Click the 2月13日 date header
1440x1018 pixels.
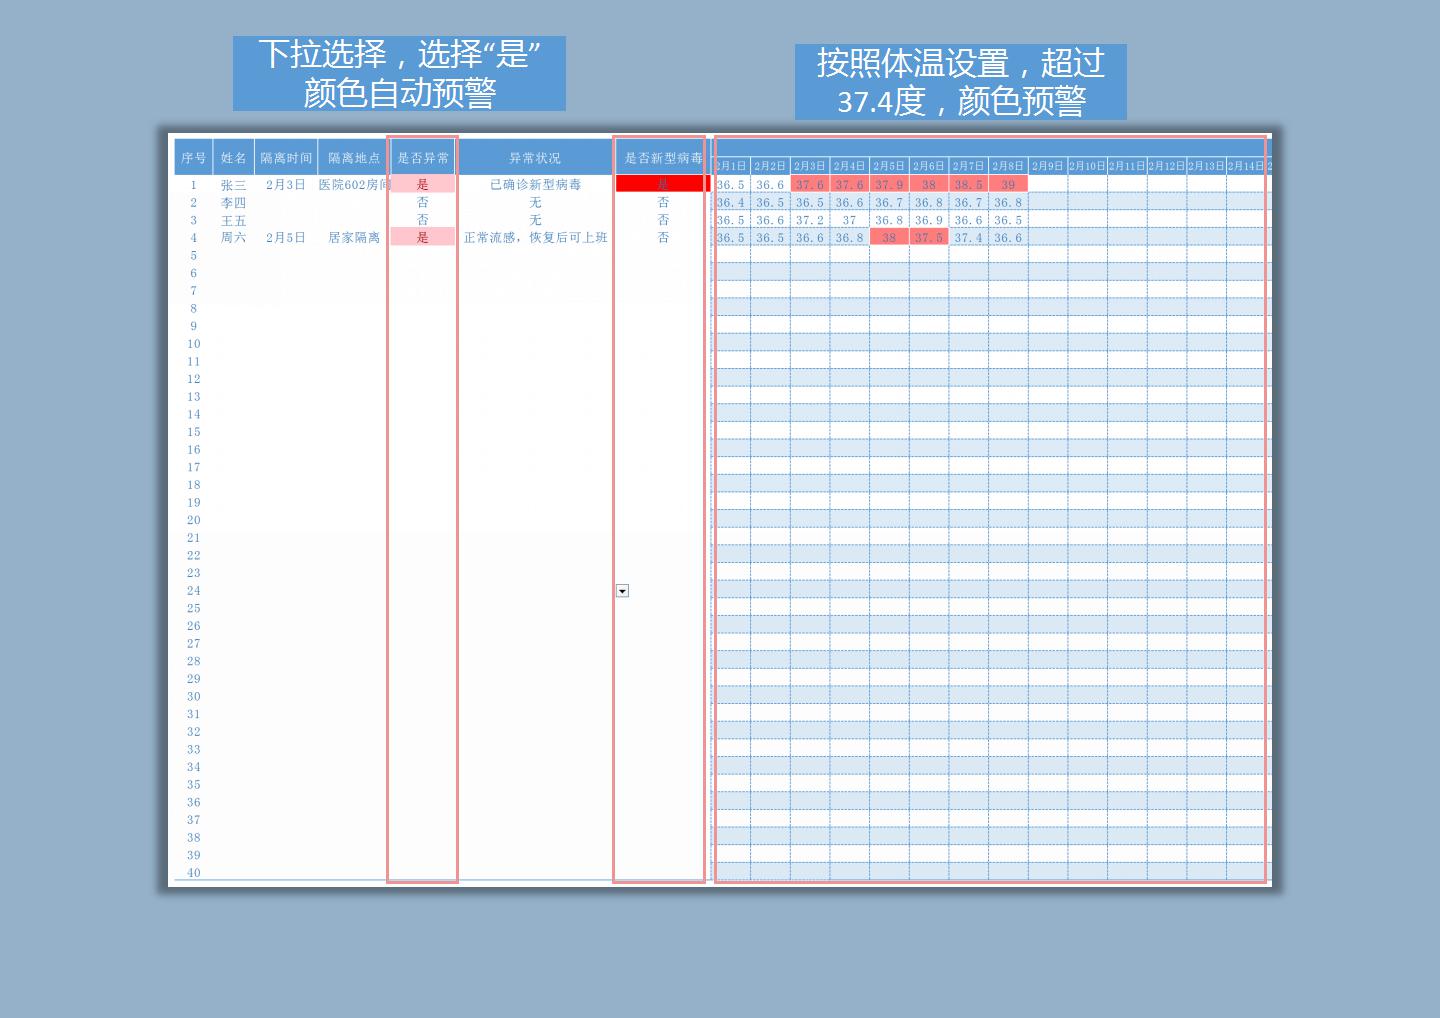pos(1206,166)
